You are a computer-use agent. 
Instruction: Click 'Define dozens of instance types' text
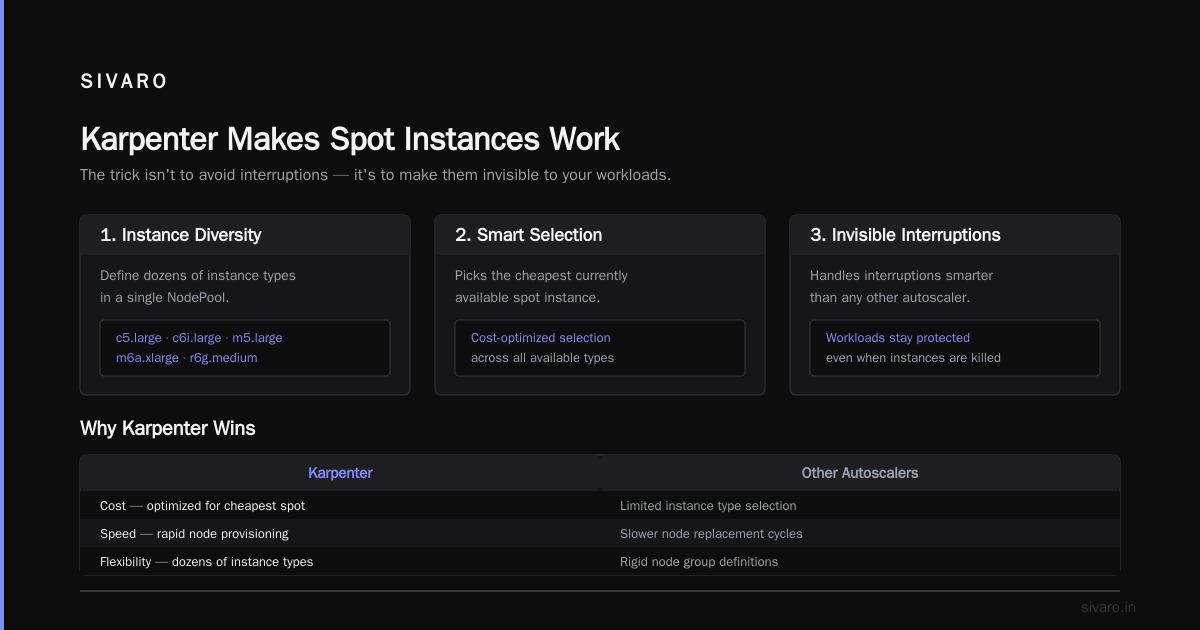pyautogui.click(x=198, y=275)
